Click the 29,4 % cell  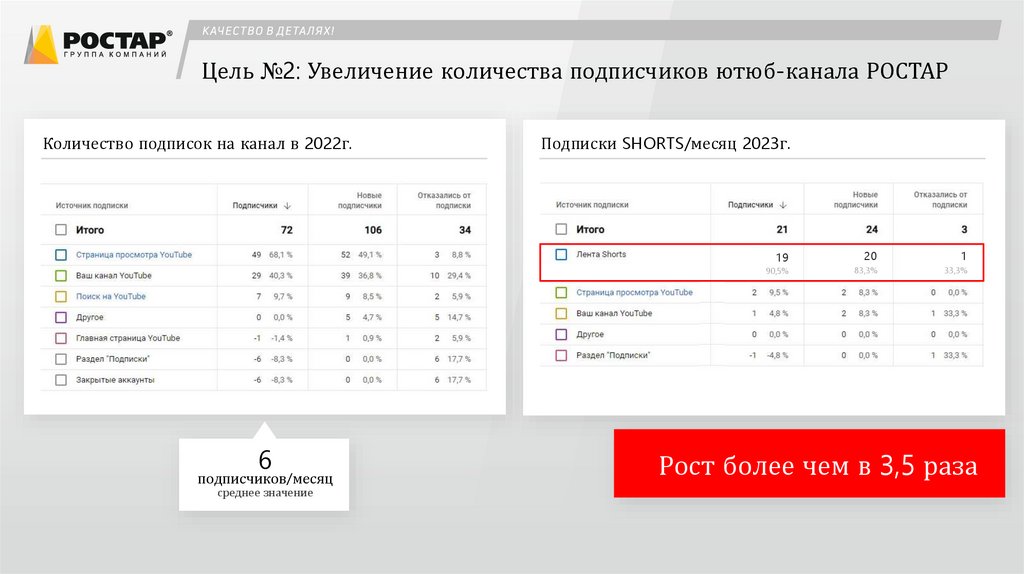459,276
